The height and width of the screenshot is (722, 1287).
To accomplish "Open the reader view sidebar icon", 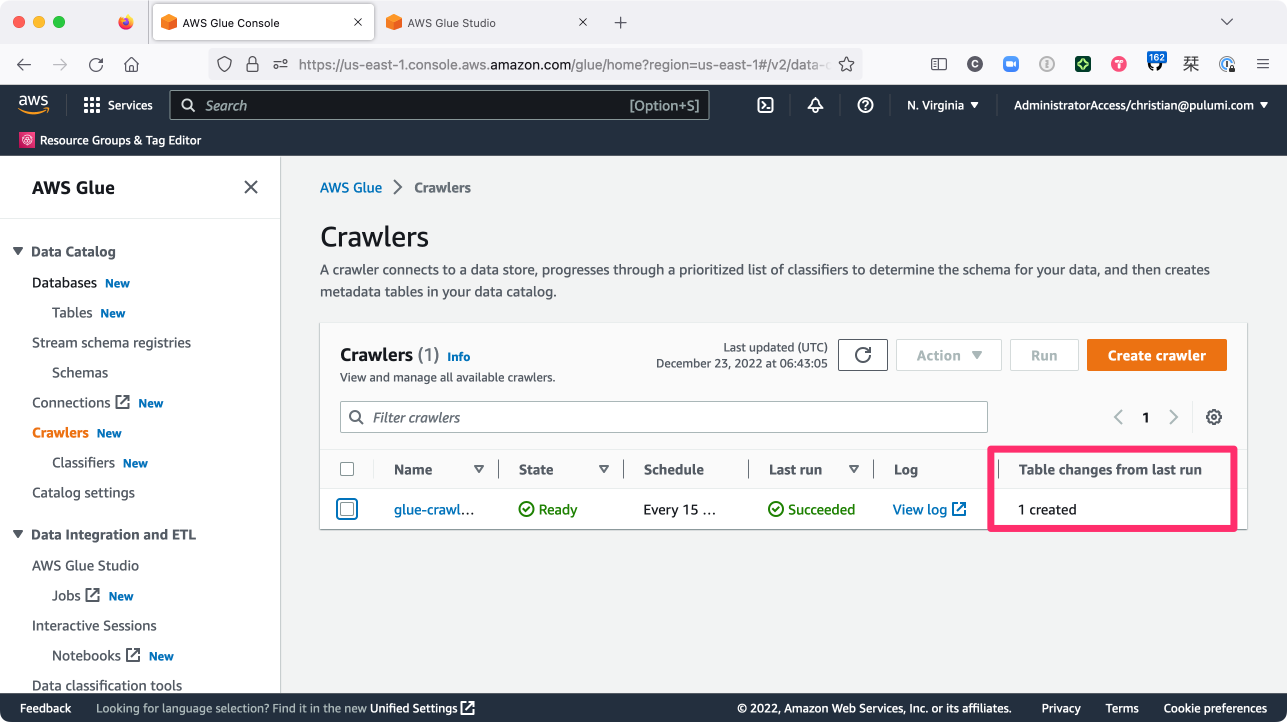I will (x=939, y=64).
